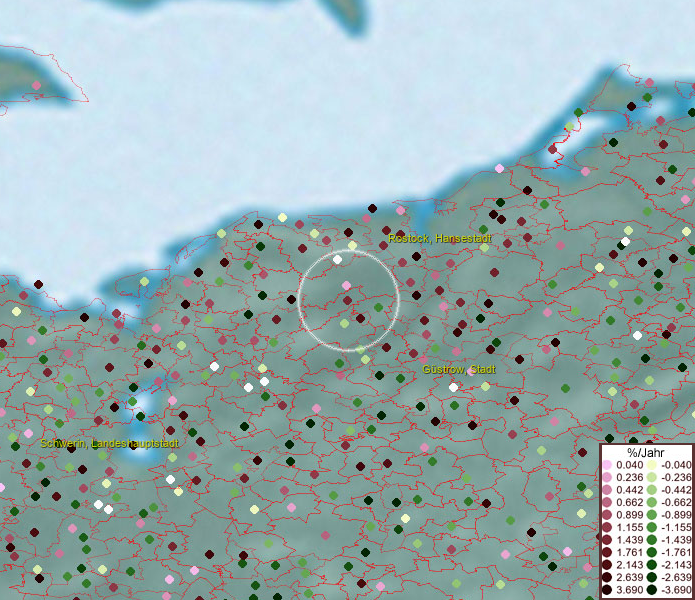Select white marker on the circle's top edge
695x600 pixels.
(x=337, y=259)
